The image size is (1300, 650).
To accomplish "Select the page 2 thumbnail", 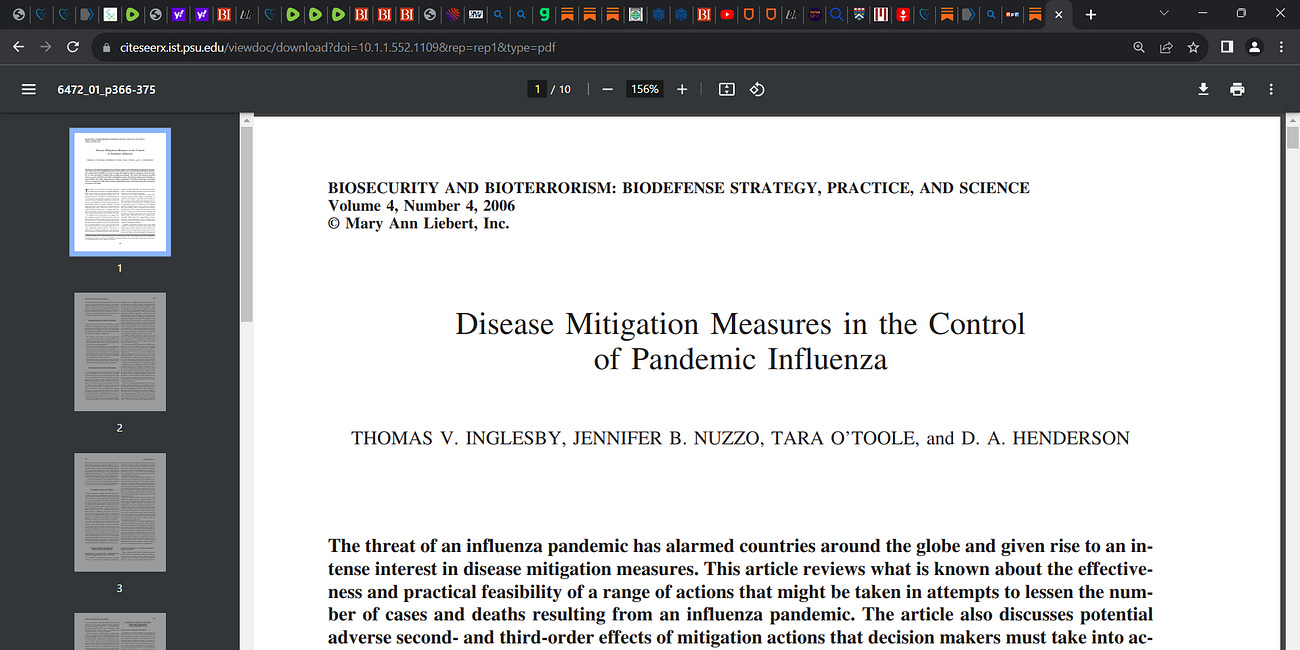I will (x=119, y=351).
